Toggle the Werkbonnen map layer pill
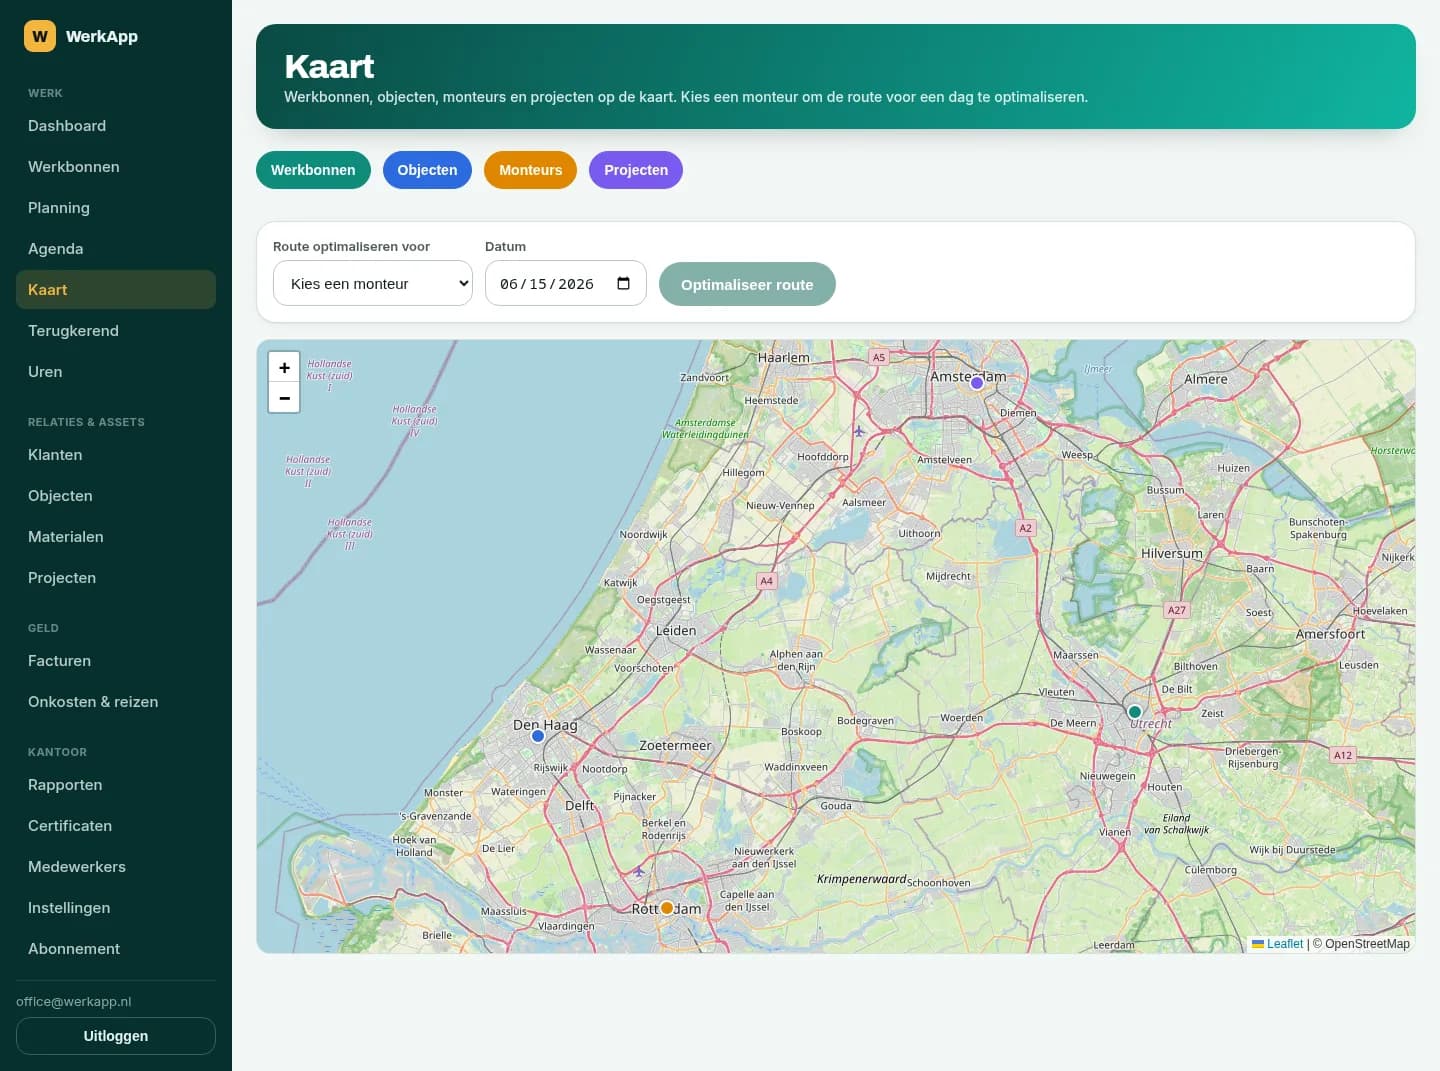Viewport: 1440px width, 1071px height. 313,170
